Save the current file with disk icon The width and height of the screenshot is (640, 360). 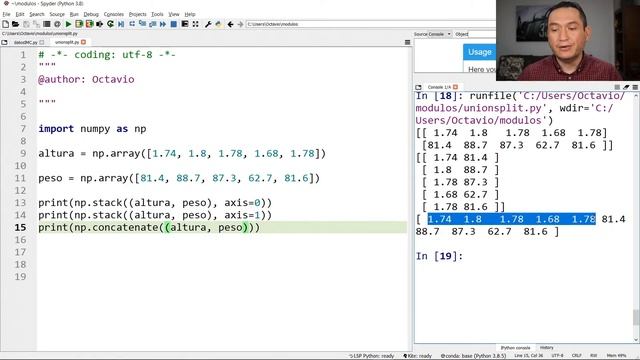(x=26, y=24)
